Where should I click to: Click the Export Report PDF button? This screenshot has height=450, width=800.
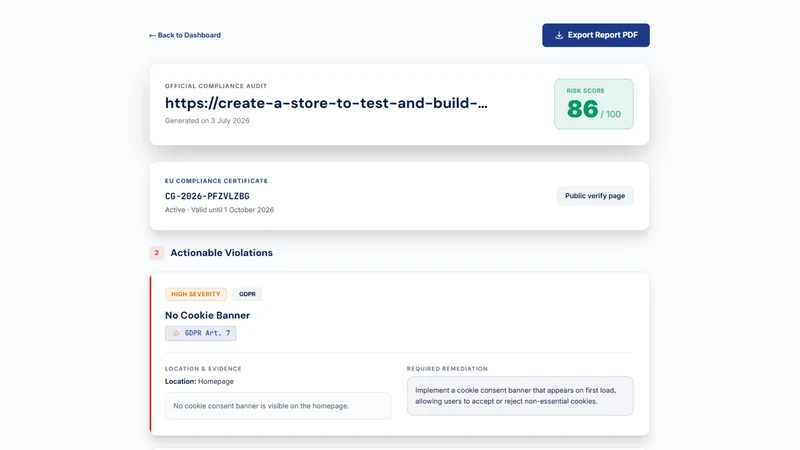point(596,35)
